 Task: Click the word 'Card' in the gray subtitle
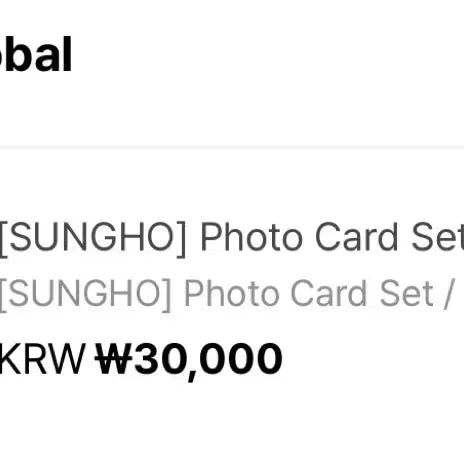click(329, 293)
